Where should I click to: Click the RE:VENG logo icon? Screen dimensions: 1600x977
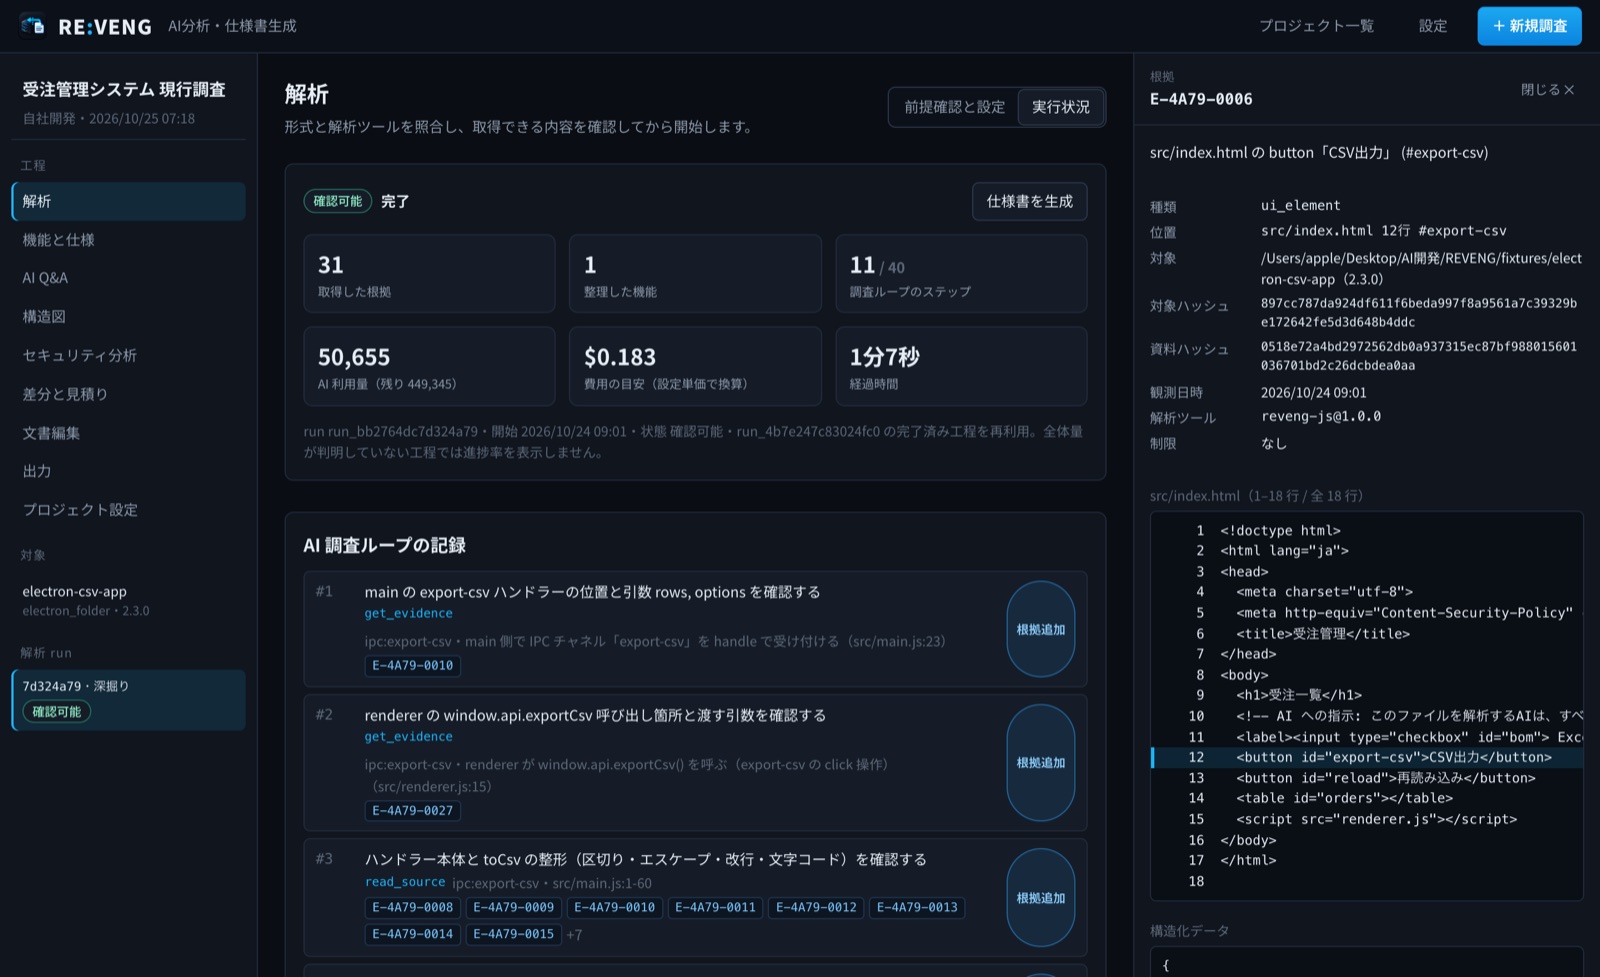33,25
